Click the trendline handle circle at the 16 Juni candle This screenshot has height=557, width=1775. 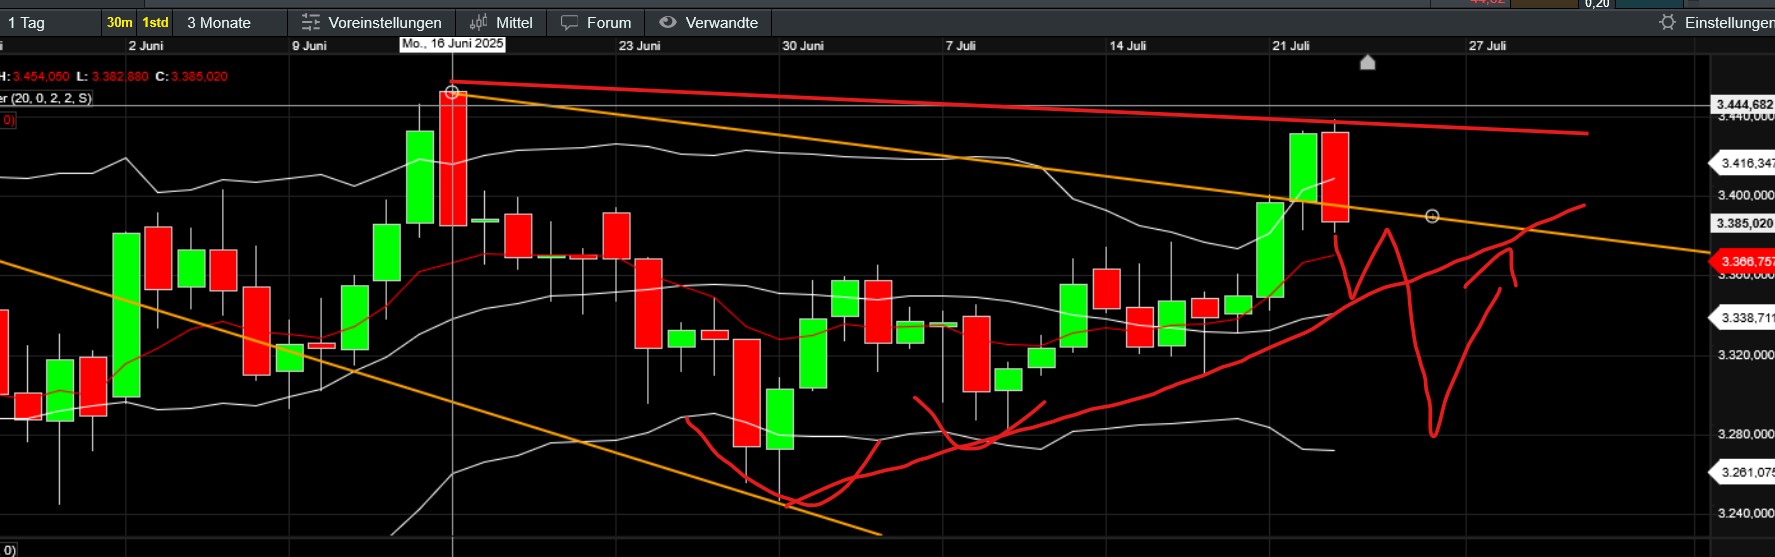point(452,92)
